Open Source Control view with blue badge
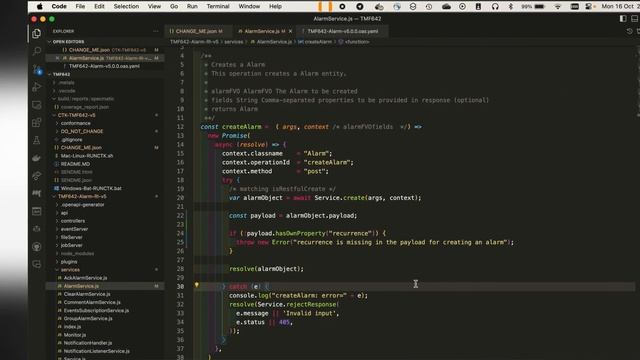This screenshot has height=360, width=640. (x=37, y=70)
